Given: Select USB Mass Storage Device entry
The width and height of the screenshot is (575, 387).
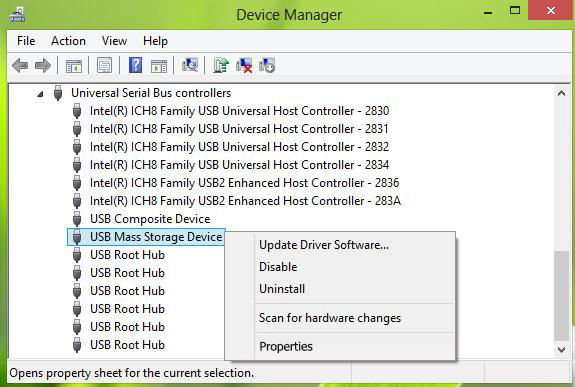Looking at the screenshot, I should pyautogui.click(x=156, y=237).
